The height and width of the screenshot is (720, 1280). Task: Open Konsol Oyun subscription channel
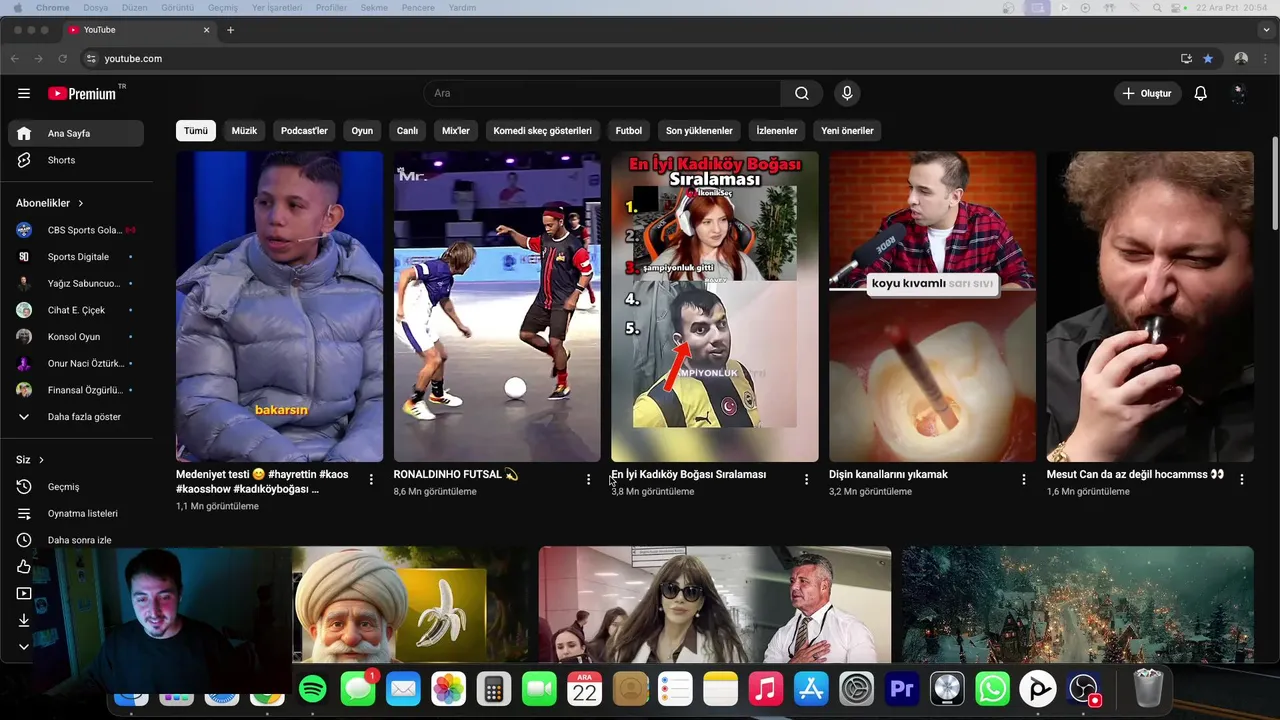(x=76, y=337)
